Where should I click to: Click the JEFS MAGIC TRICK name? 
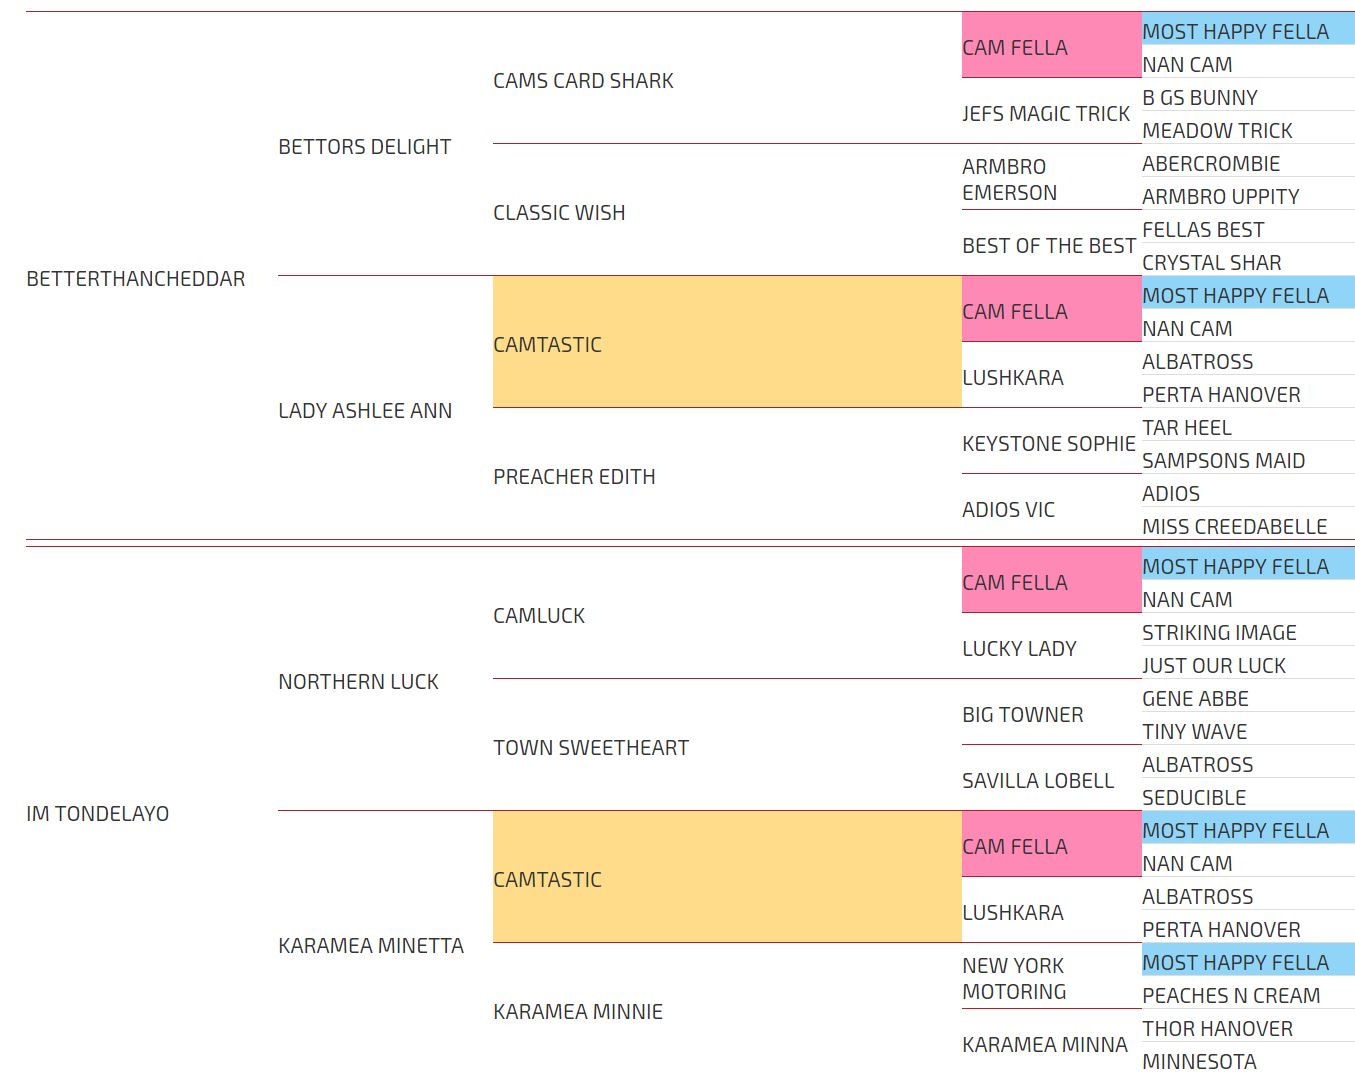tap(1046, 114)
